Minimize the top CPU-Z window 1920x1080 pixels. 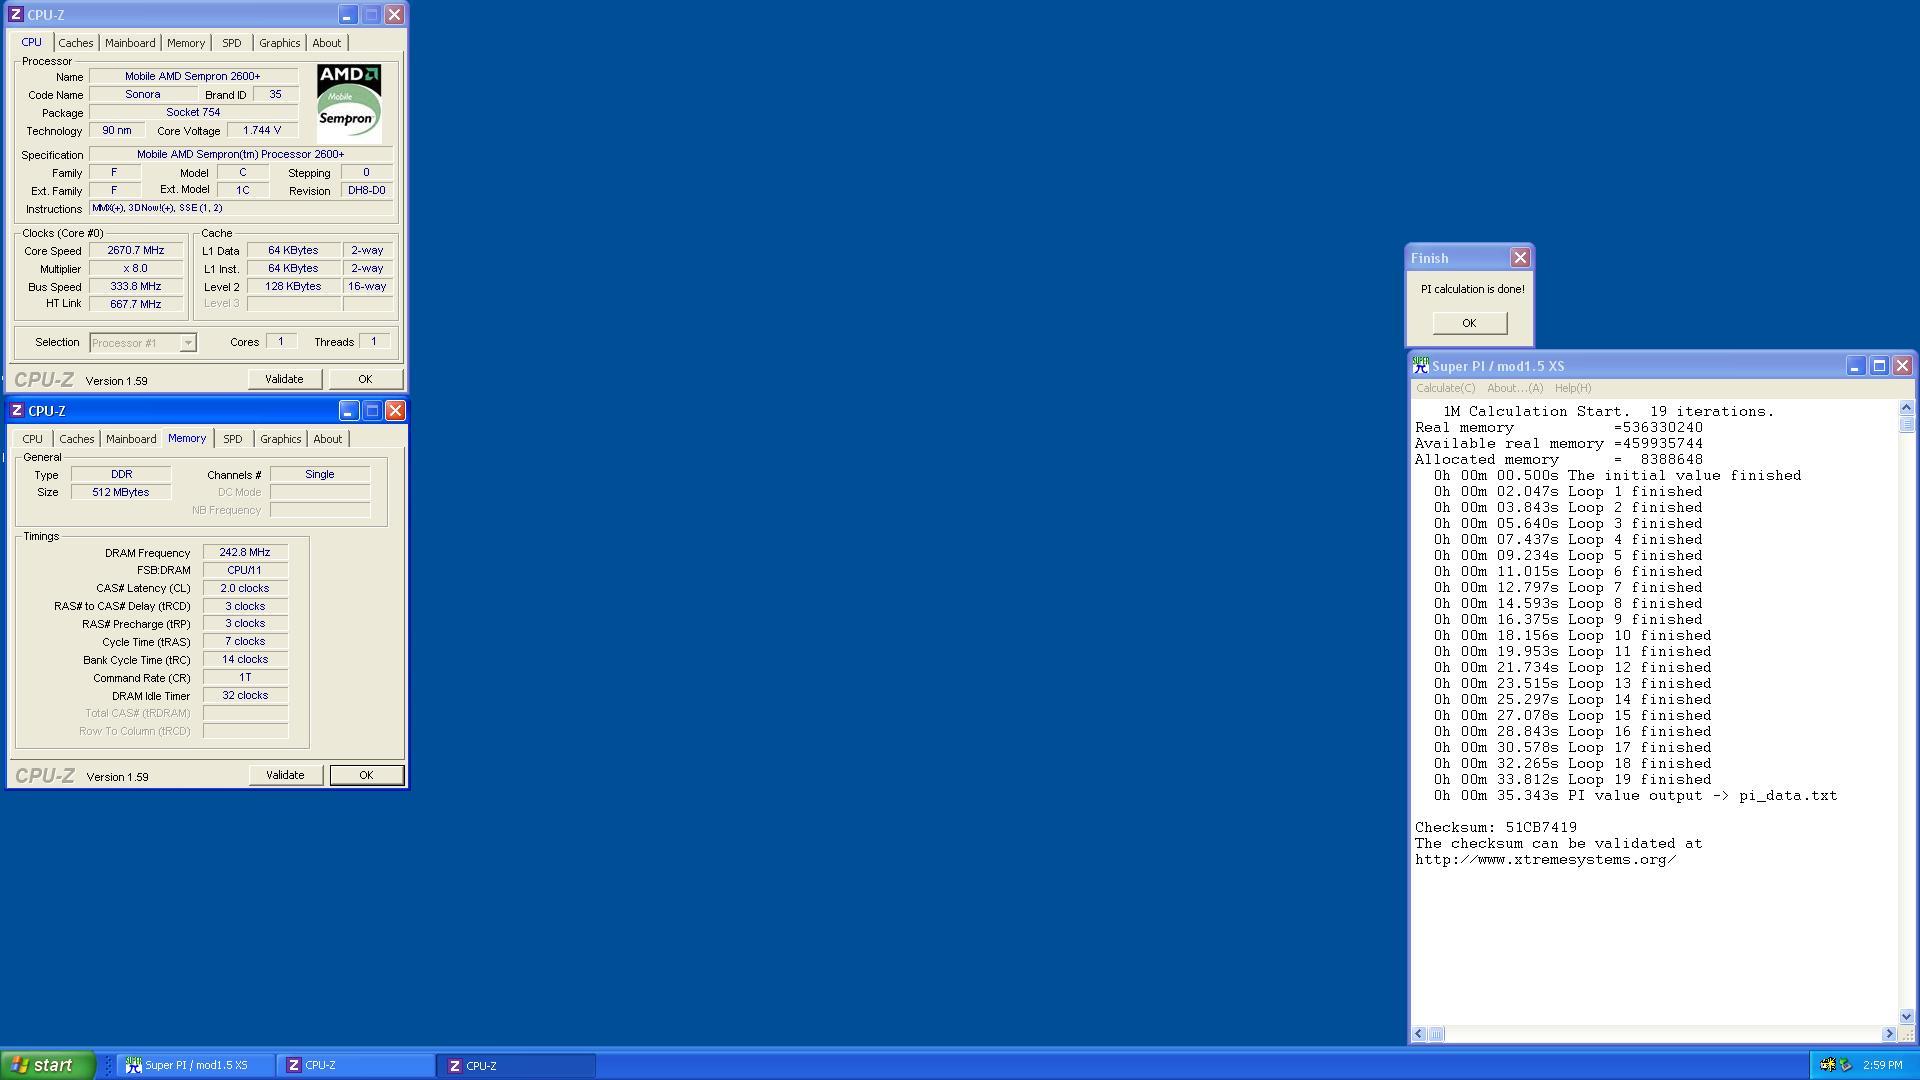[x=347, y=15]
